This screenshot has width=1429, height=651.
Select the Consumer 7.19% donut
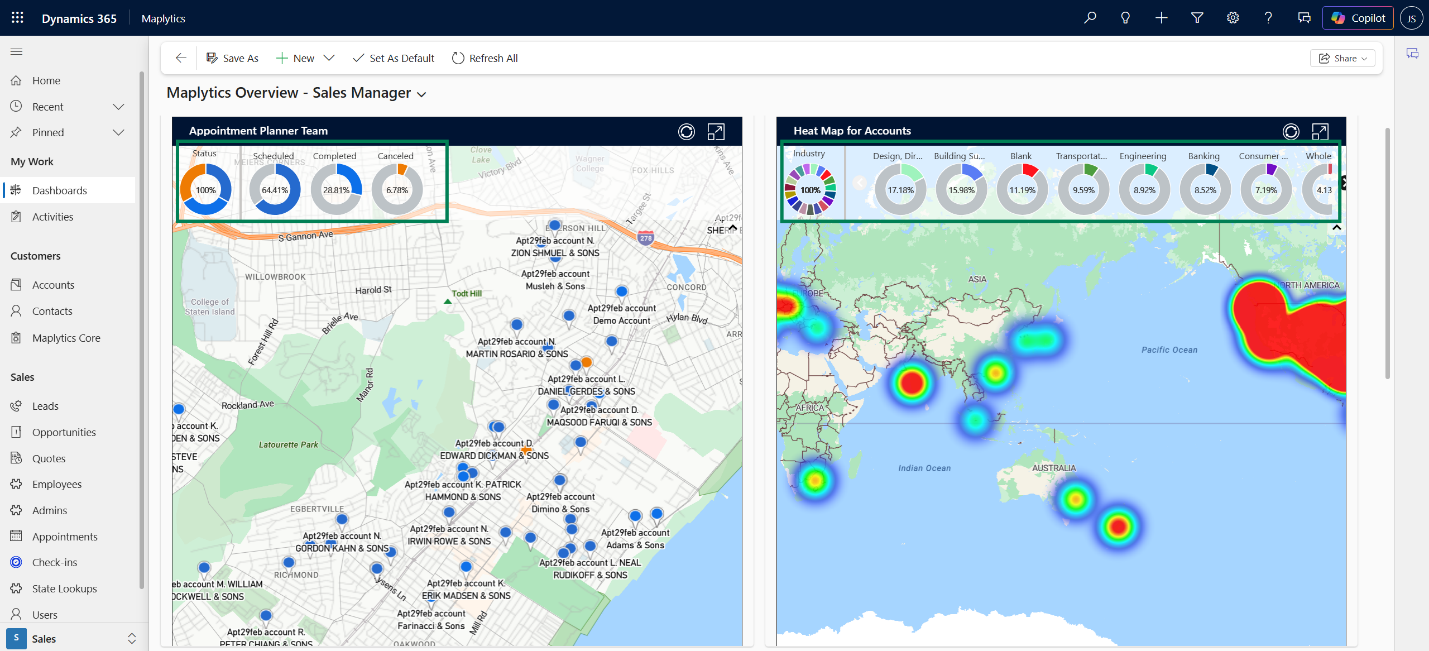[1266, 189]
